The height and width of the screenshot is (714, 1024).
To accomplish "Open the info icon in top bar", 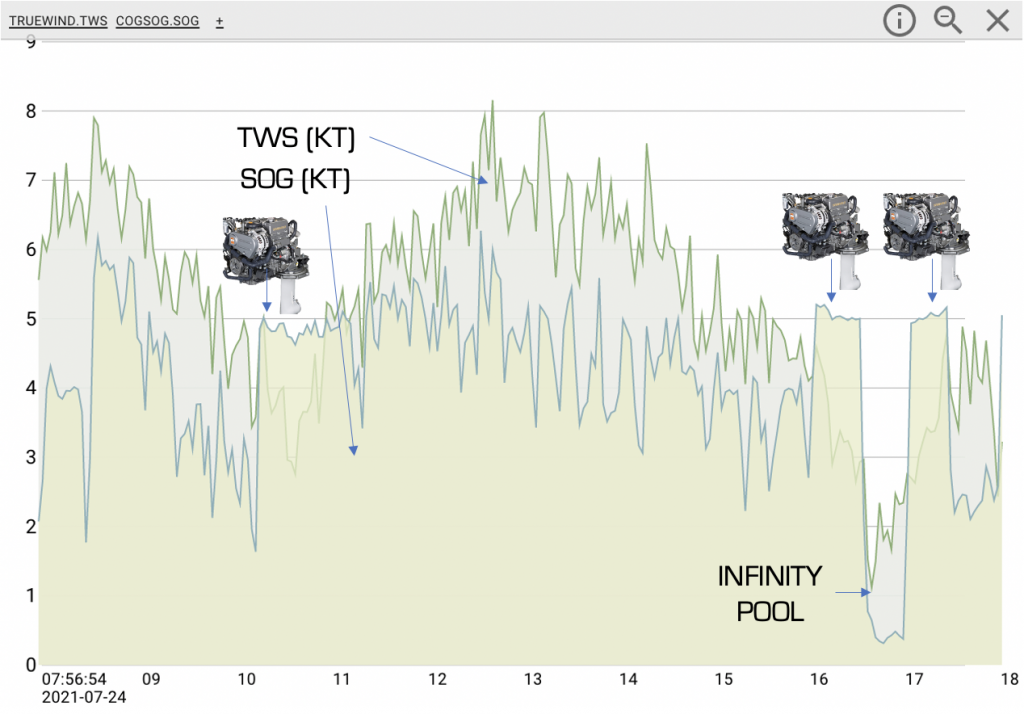I will tap(899, 20).
